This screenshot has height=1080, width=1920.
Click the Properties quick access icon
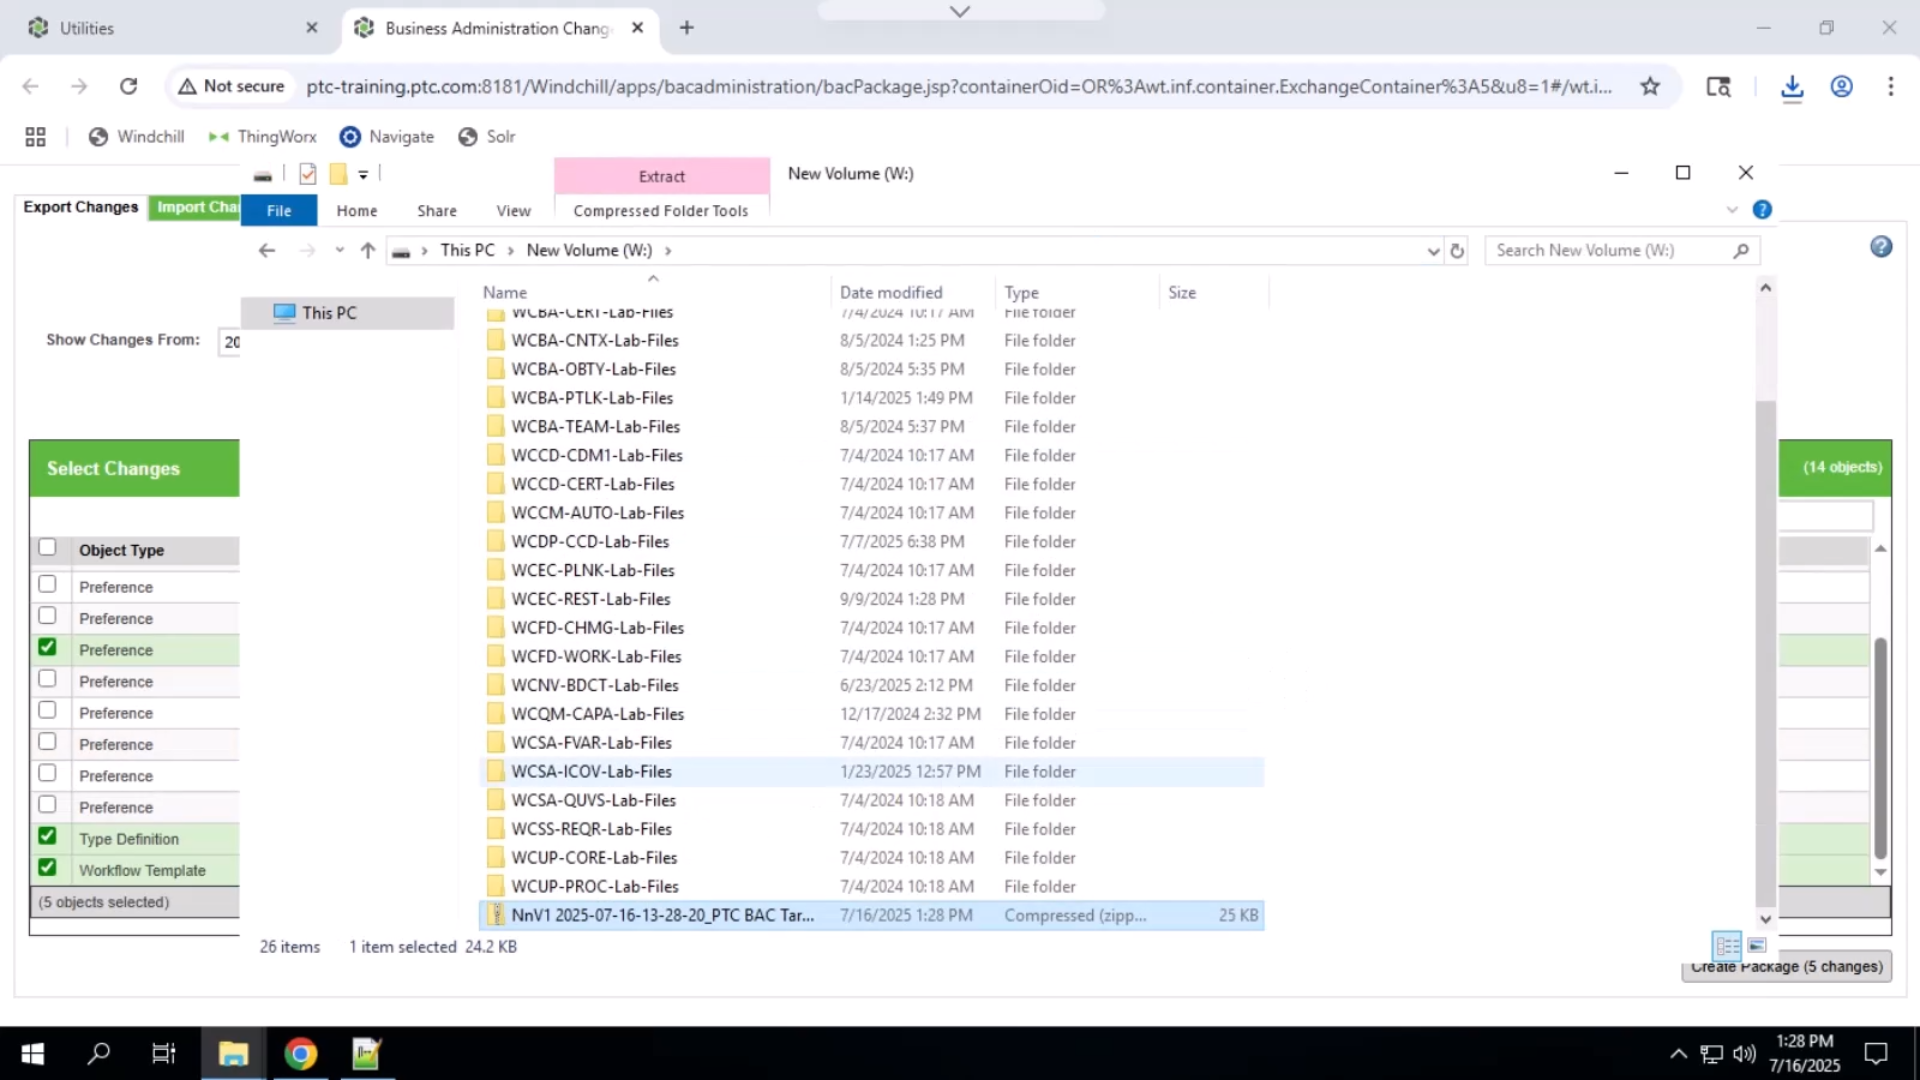307,174
